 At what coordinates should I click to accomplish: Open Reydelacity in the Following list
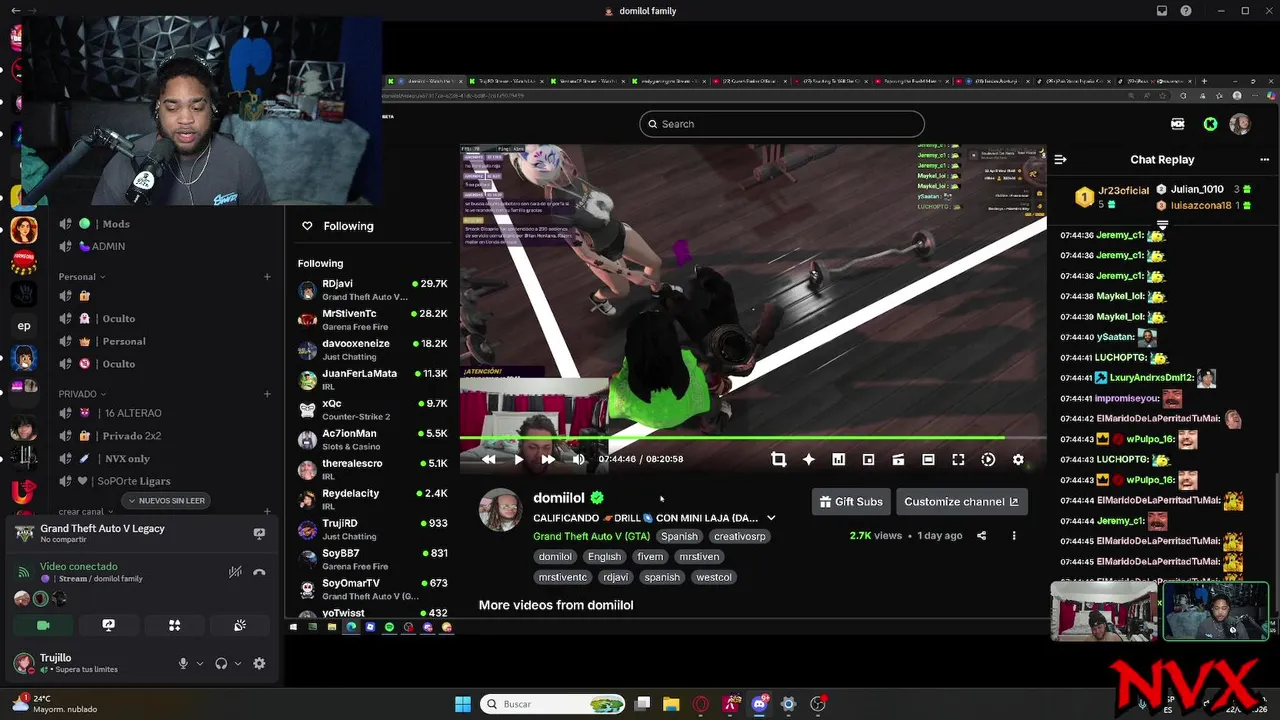[372, 499]
